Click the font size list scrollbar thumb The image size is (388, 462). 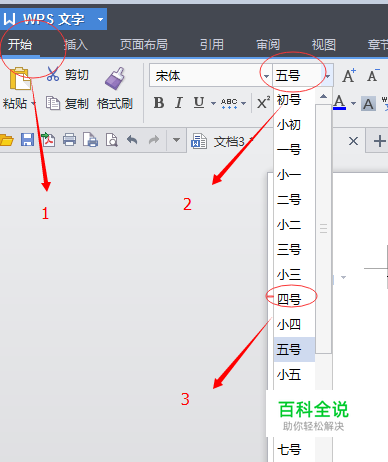pyautogui.click(x=323, y=229)
